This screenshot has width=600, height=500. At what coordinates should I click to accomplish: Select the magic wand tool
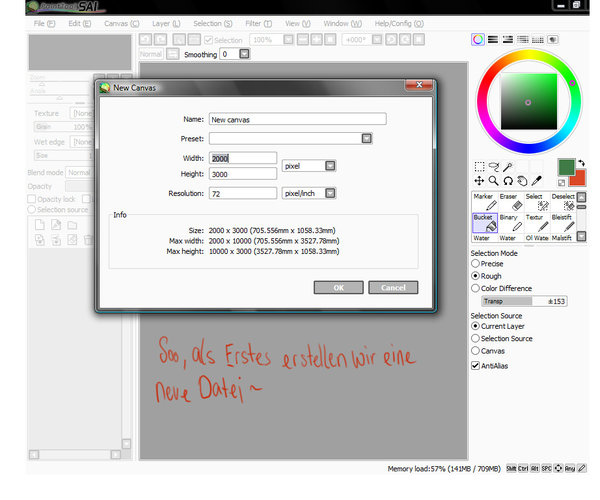pos(508,167)
